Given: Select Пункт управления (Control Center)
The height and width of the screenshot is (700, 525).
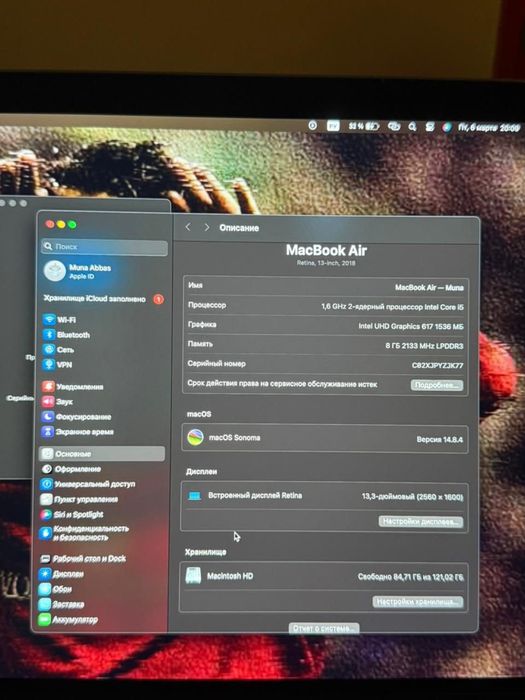Looking at the screenshot, I should click(x=79, y=500).
